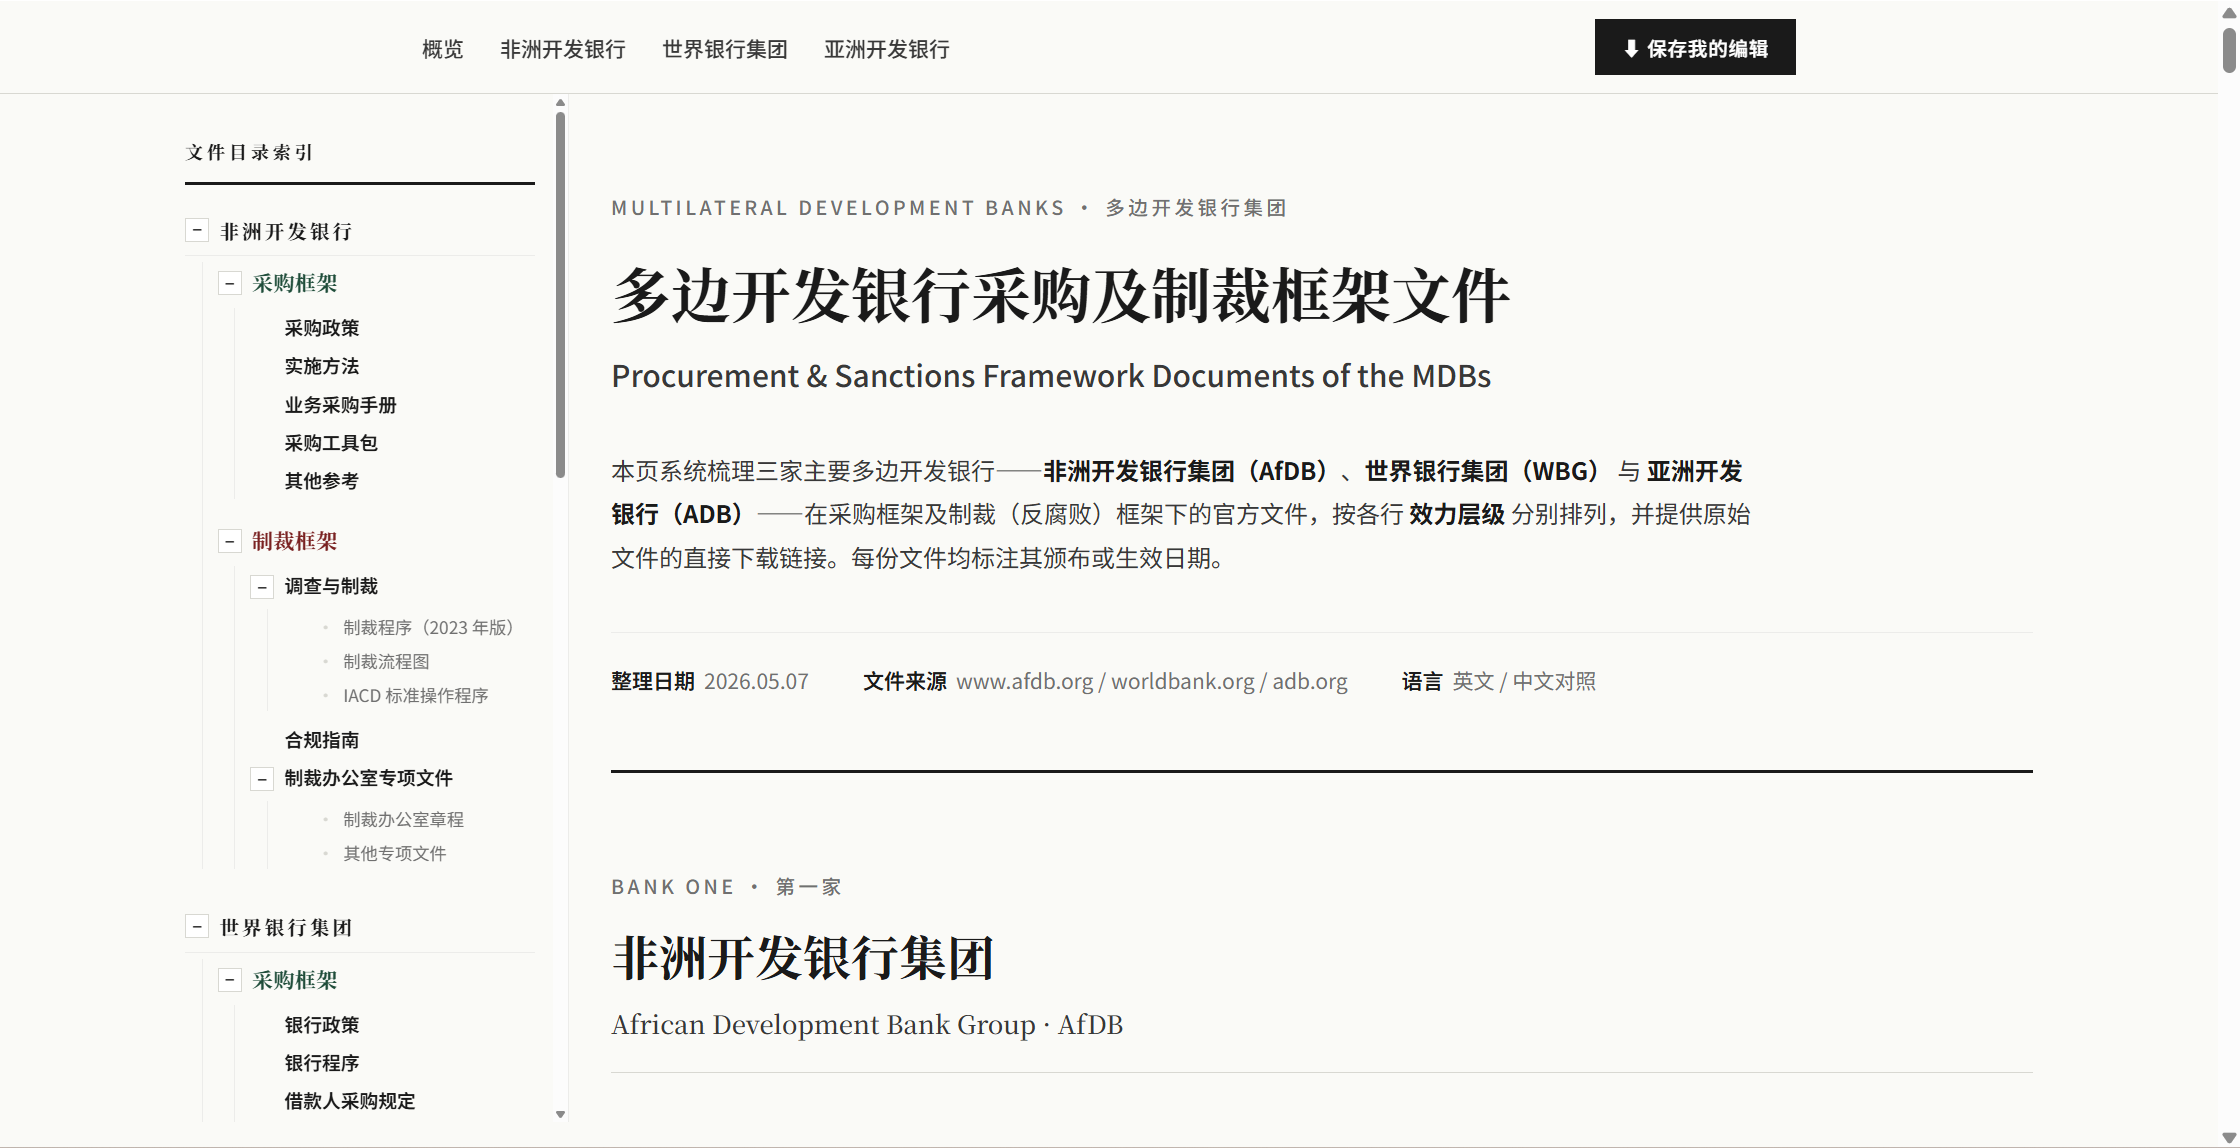
Task: Click the 世界银行集团 tree heading text
Action: pyautogui.click(x=286, y=928)
